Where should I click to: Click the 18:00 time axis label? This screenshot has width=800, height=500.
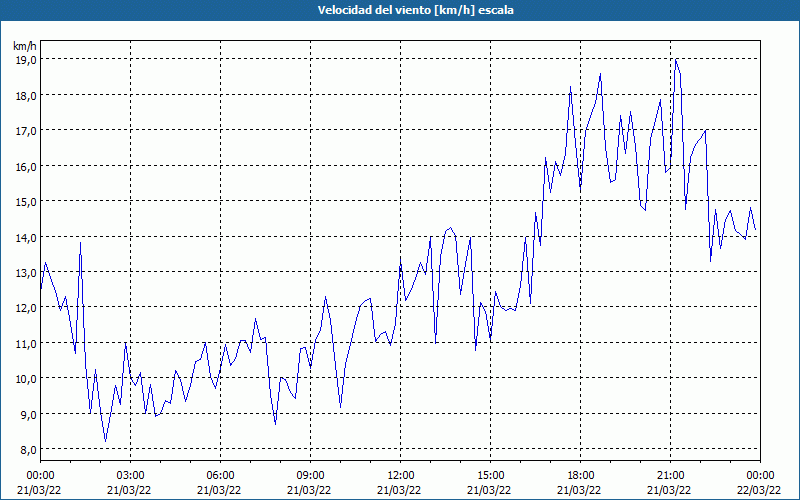pyautogui.click(x=581, y=476)
